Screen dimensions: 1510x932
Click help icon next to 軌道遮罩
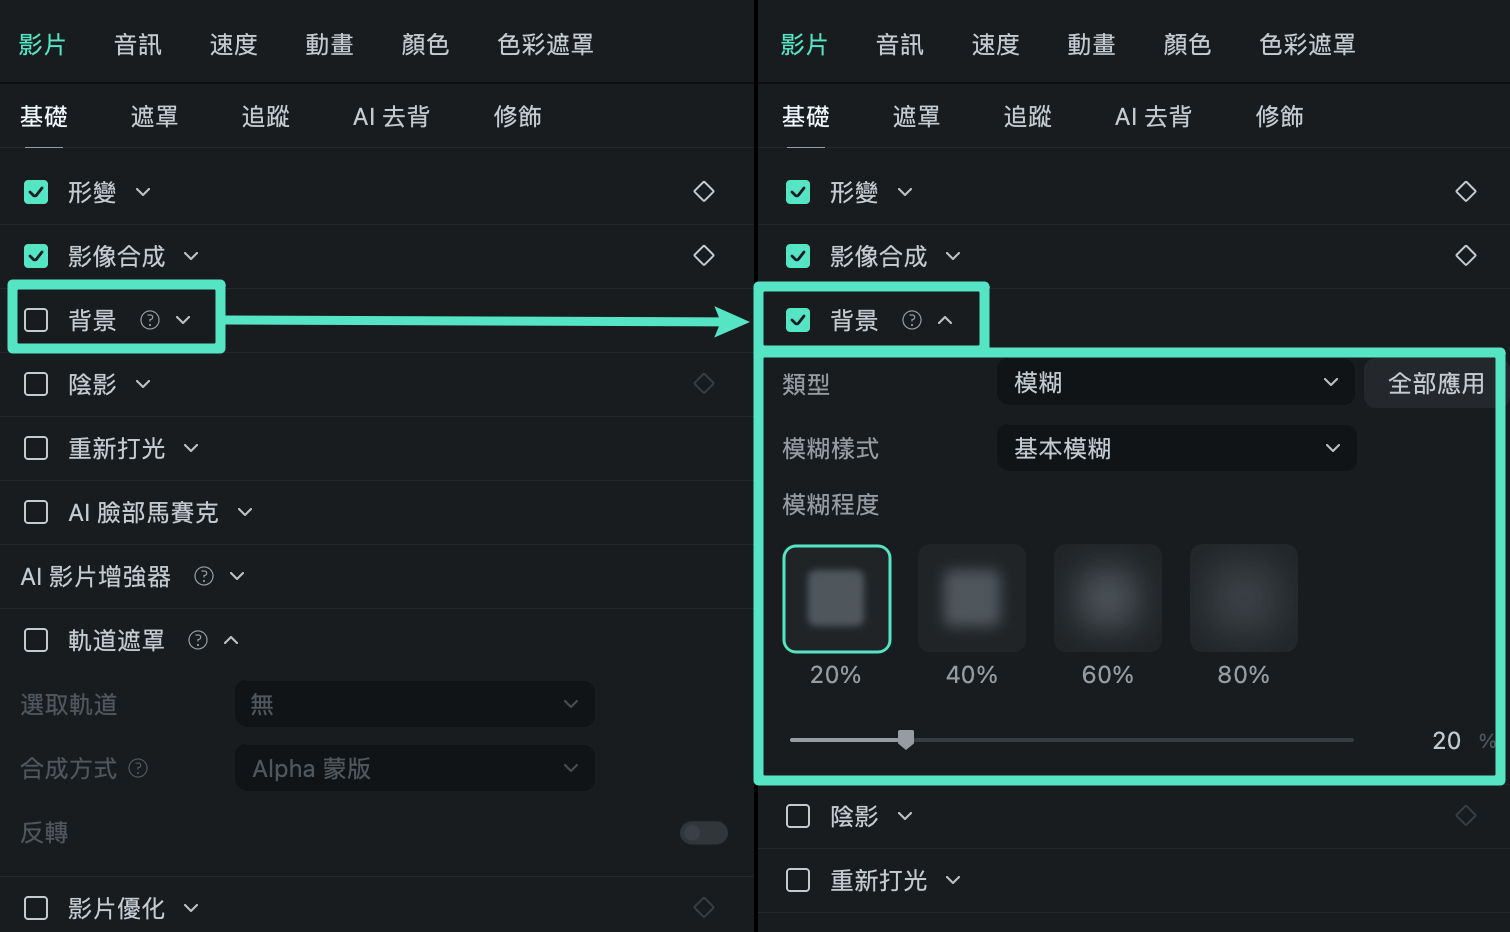[198, 640]
